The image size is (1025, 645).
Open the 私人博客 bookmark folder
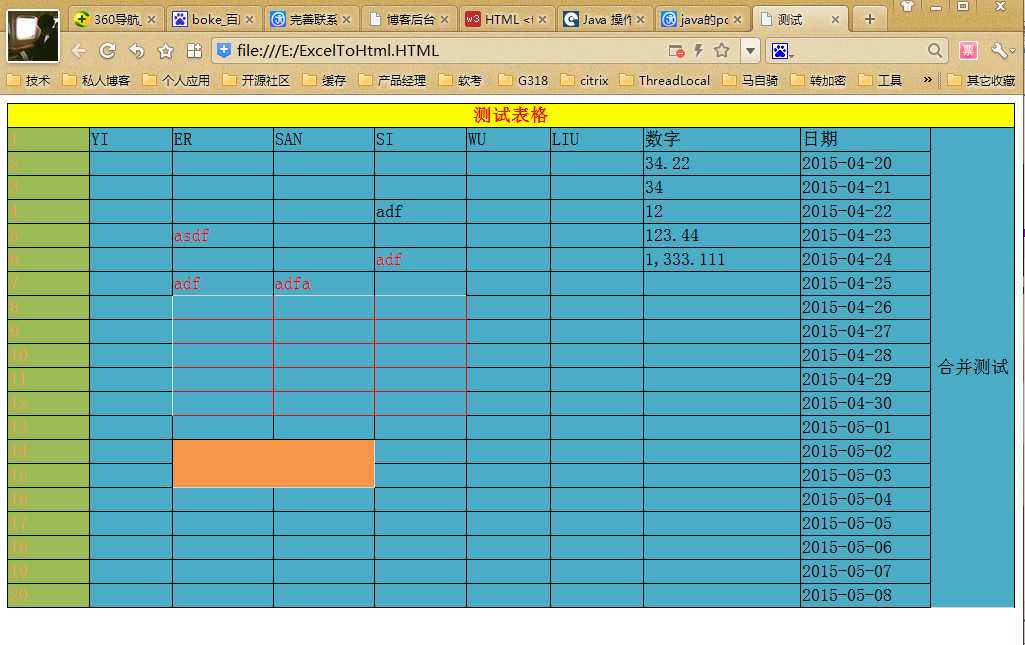(97, 80)
